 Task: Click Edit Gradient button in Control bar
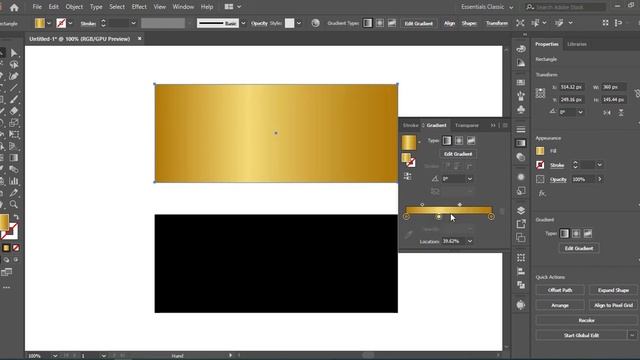(418, 23)
